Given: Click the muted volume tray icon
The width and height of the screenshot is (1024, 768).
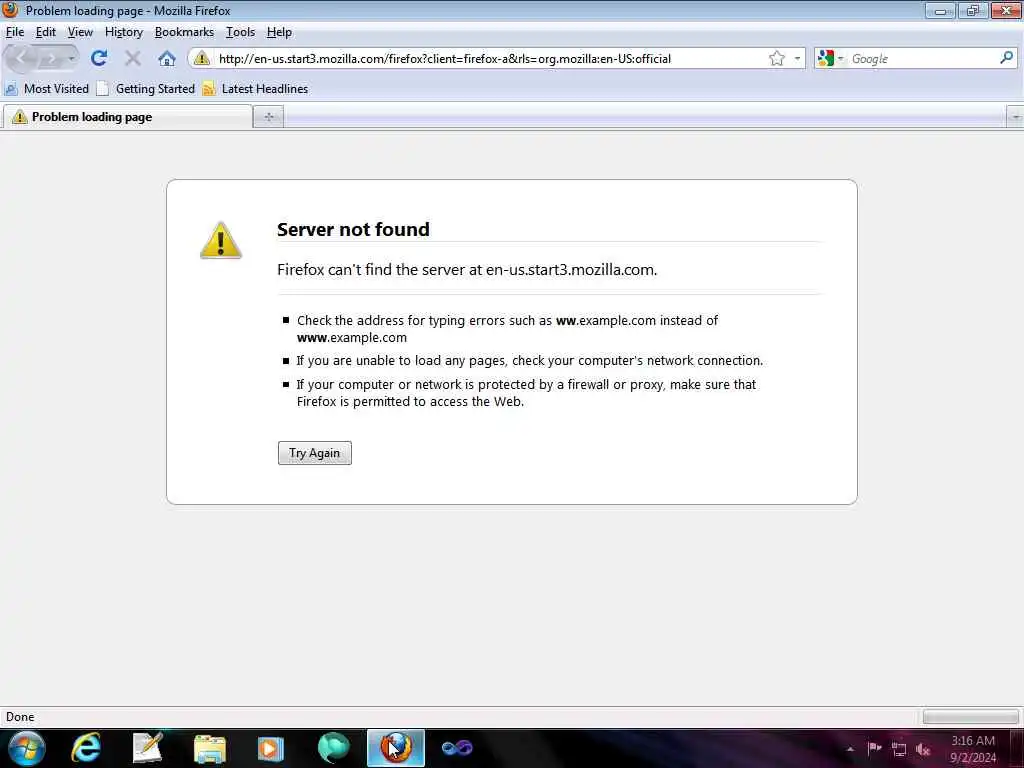Looking at the screenshot, I should click(x=923, y=750).
